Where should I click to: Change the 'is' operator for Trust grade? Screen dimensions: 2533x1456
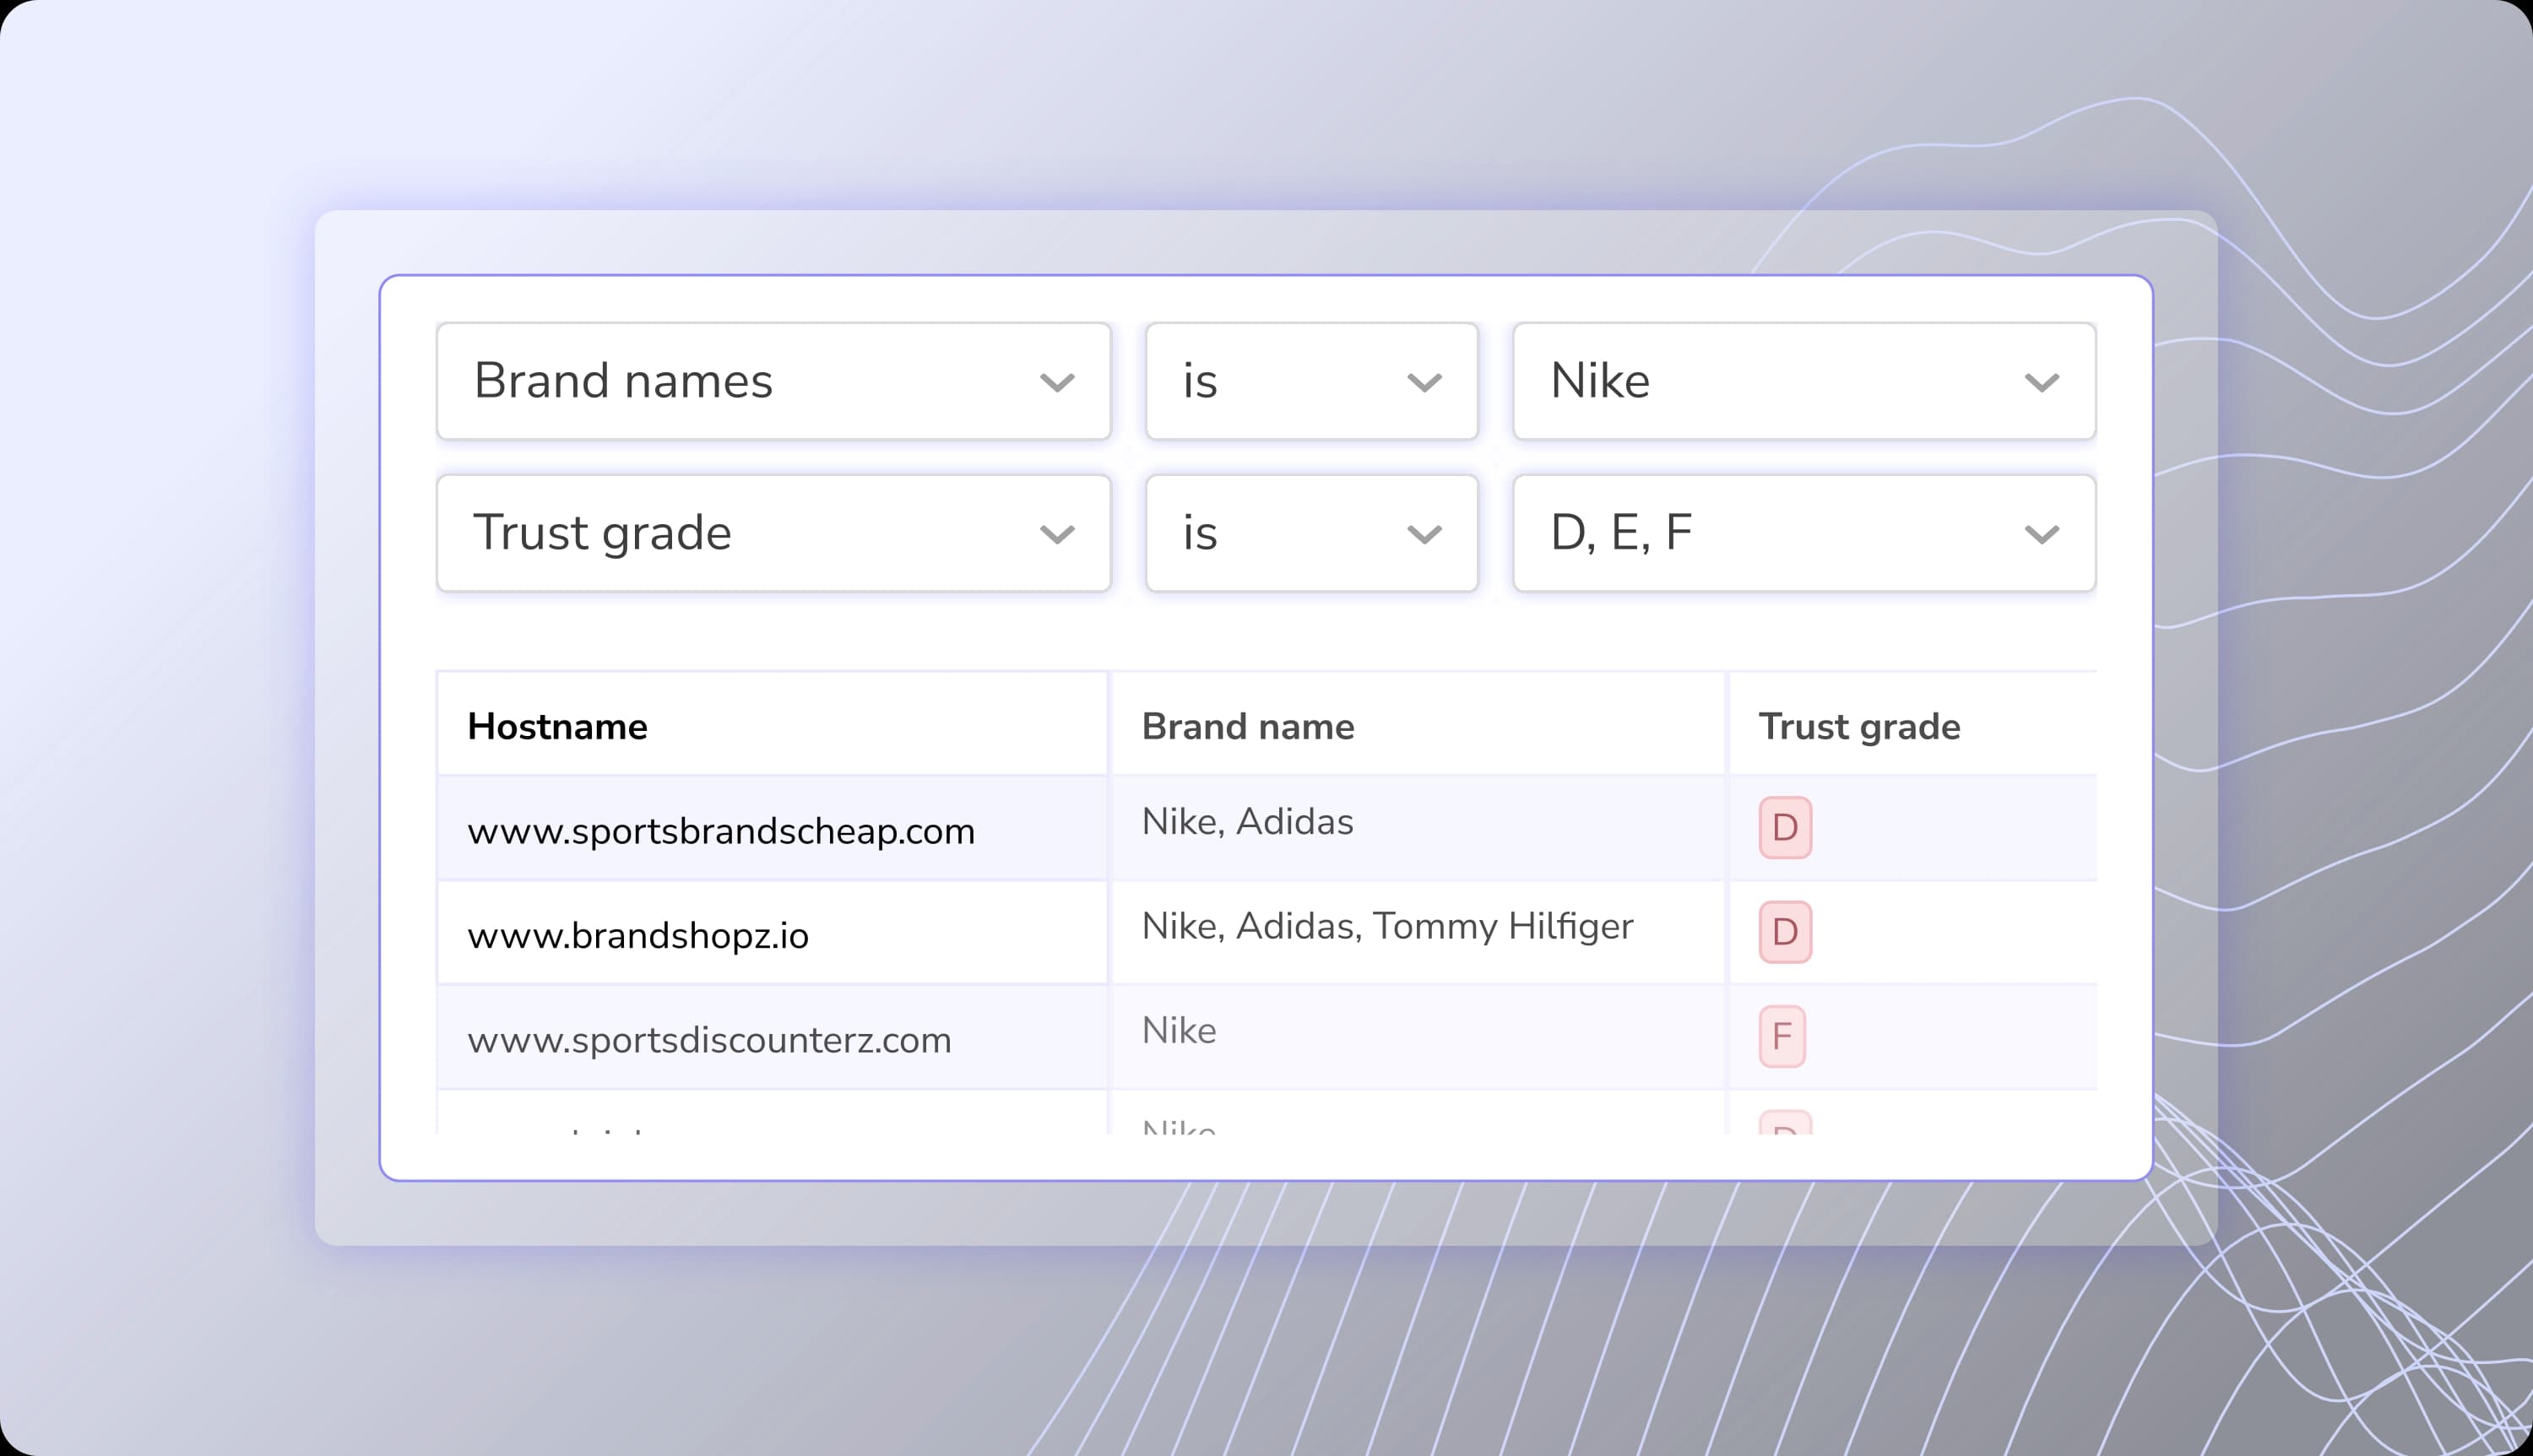coord(1311,533)
